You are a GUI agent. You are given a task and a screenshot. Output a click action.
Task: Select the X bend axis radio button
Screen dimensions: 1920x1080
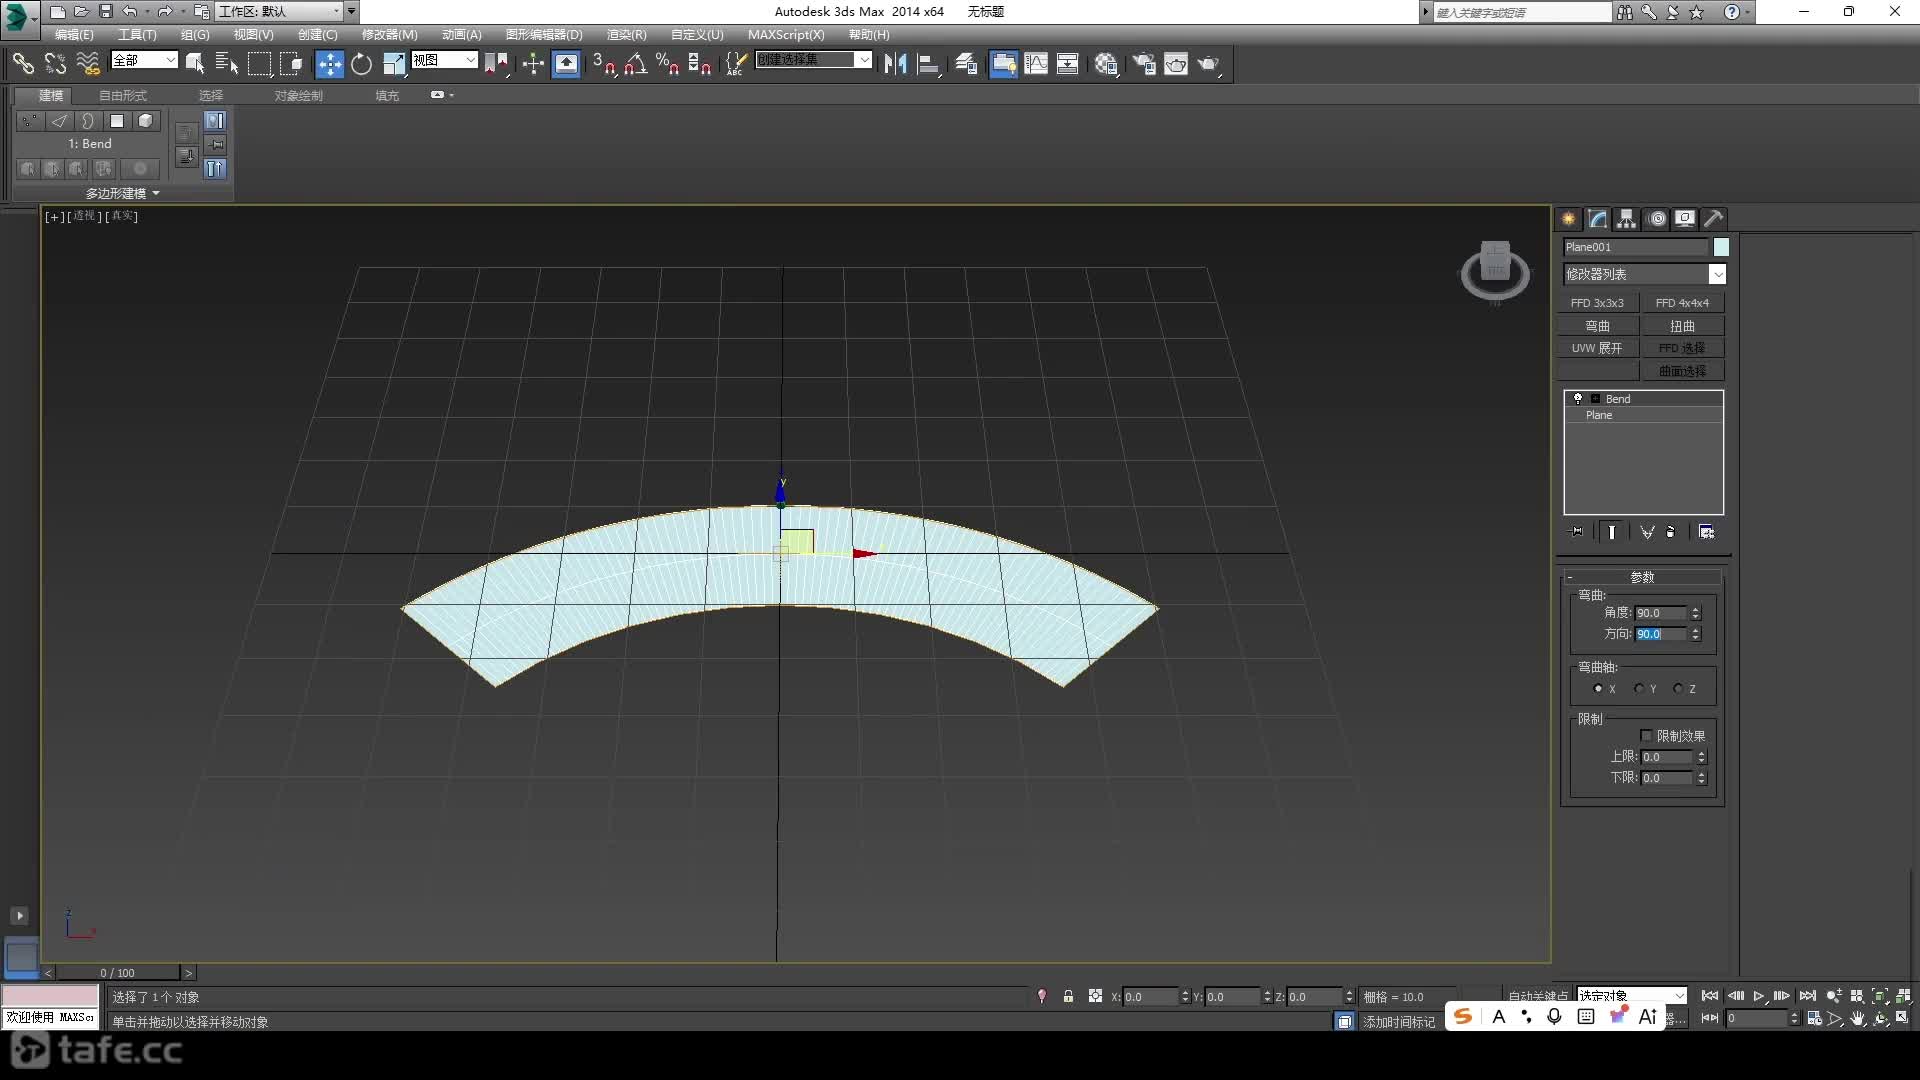pyautogui.click(x=1598, y=689)
